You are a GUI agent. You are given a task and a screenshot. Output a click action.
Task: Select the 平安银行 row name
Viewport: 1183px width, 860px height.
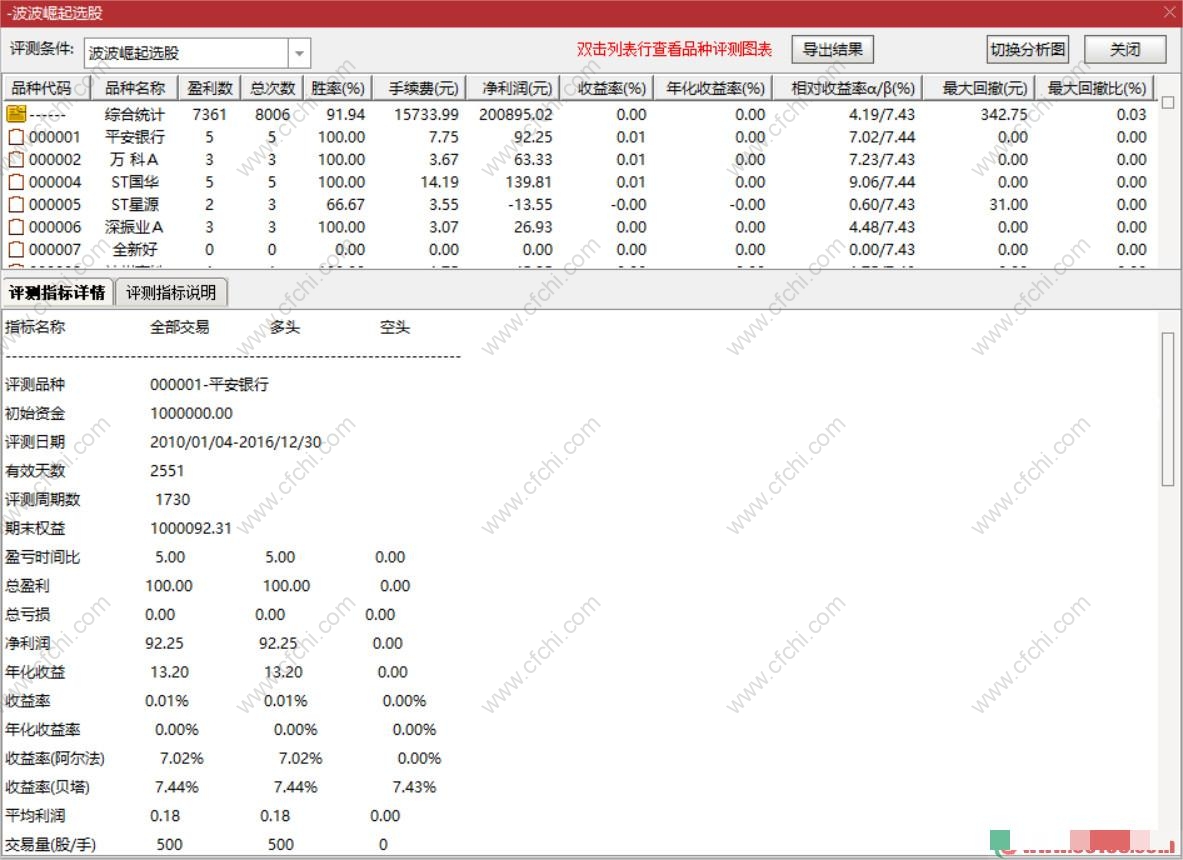(x=134, y=137)
